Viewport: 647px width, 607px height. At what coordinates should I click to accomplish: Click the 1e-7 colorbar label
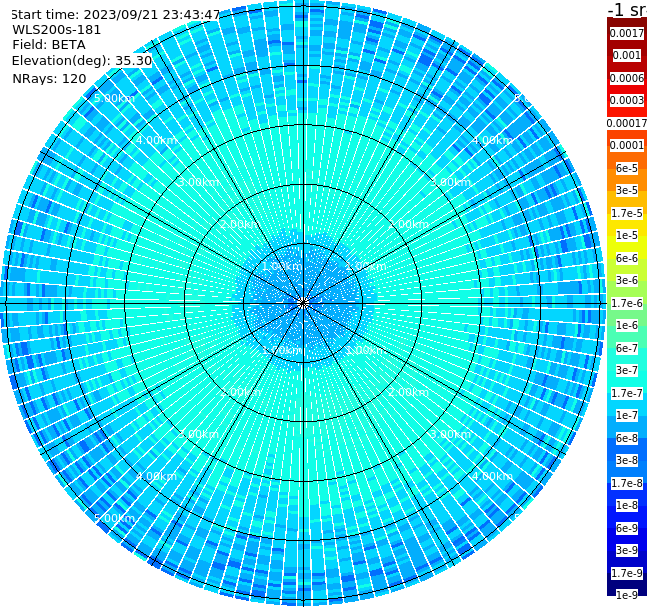[627, 415]
